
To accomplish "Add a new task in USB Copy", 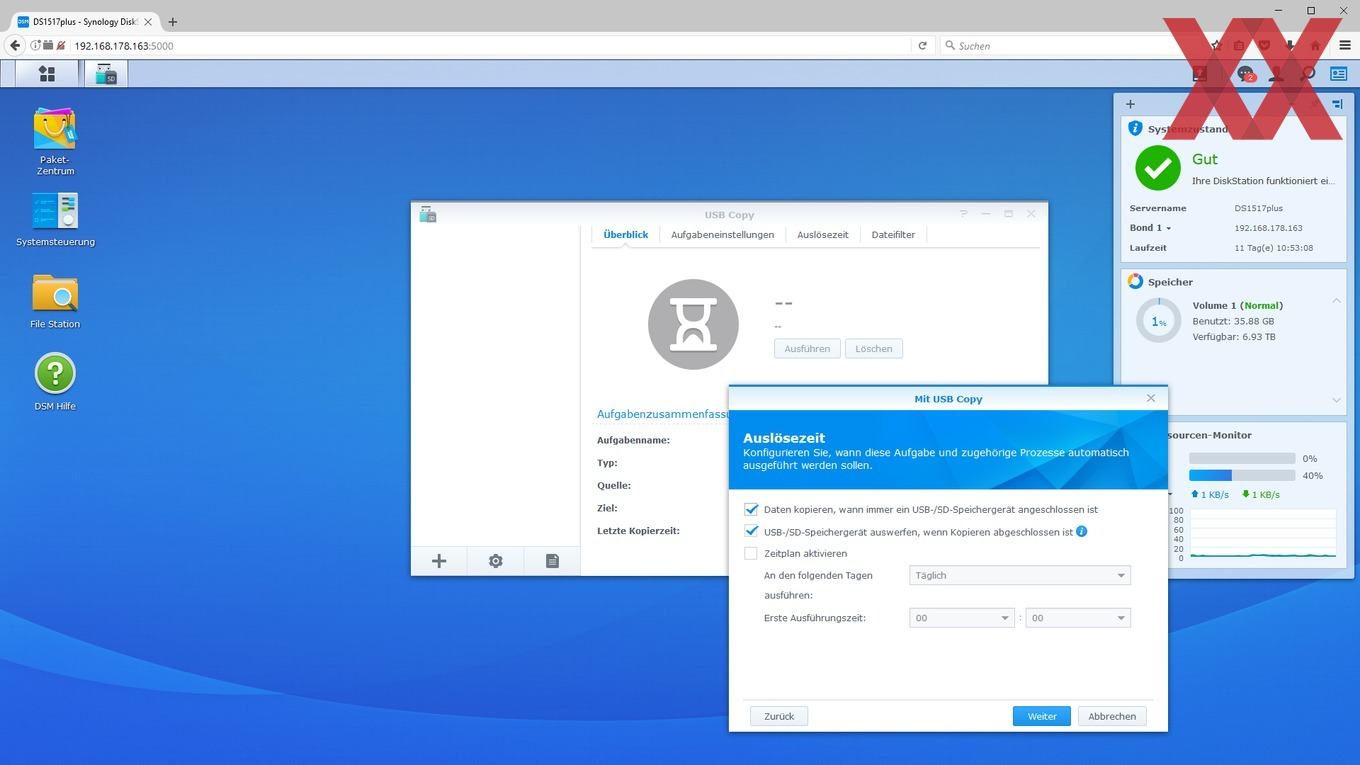I will point(439,561).
